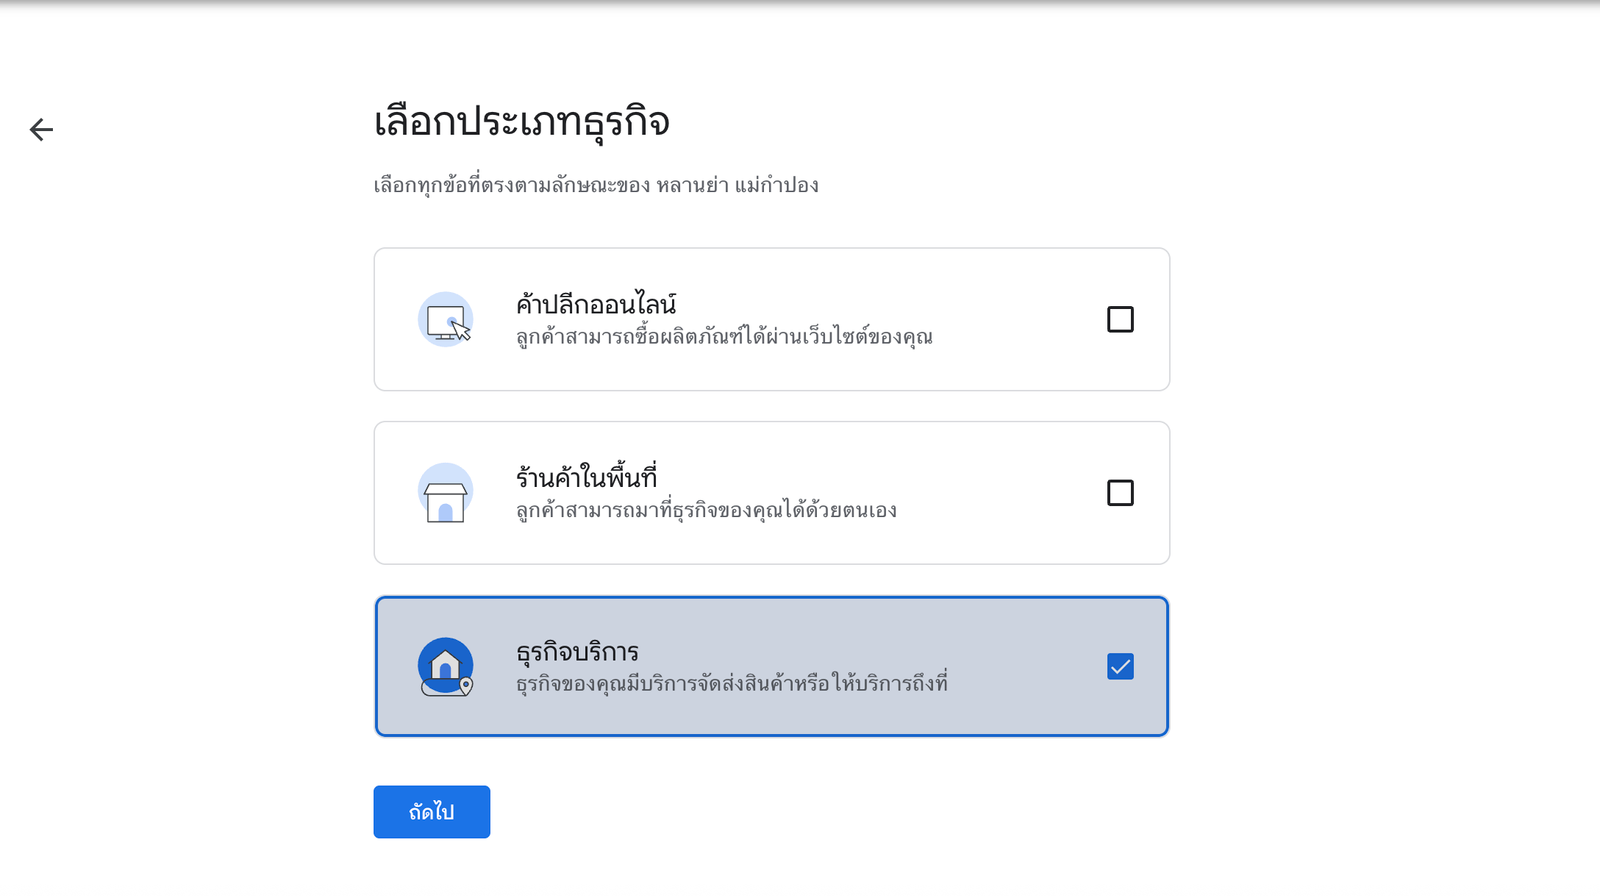
Task: Select the ร้านค้าในพื้นที่ title text
Action: pos(586,477)
